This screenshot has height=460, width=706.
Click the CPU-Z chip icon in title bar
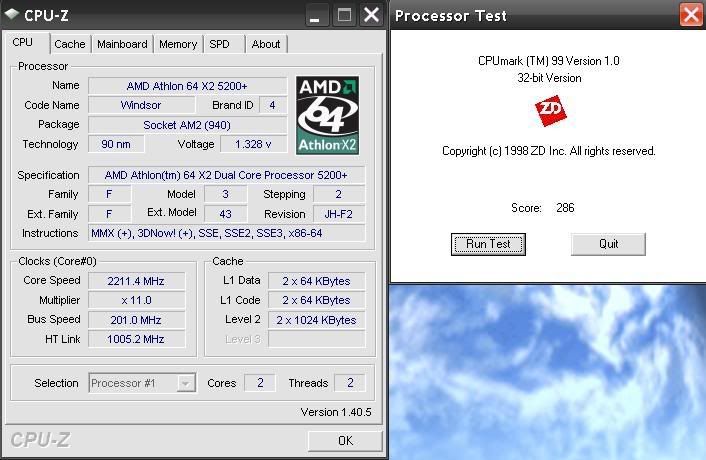[x=12, y=14]
